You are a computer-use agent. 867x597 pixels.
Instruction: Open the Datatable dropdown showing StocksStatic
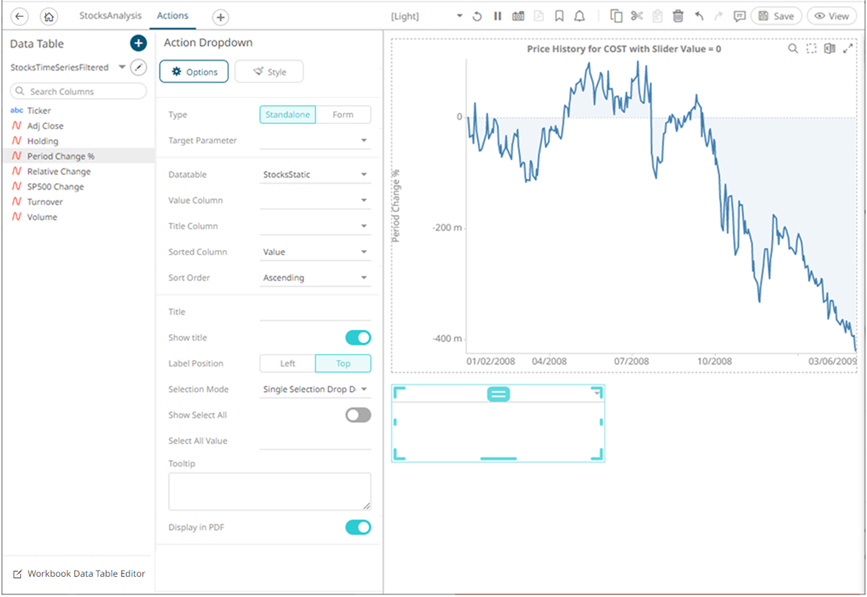tap(314, 175)
